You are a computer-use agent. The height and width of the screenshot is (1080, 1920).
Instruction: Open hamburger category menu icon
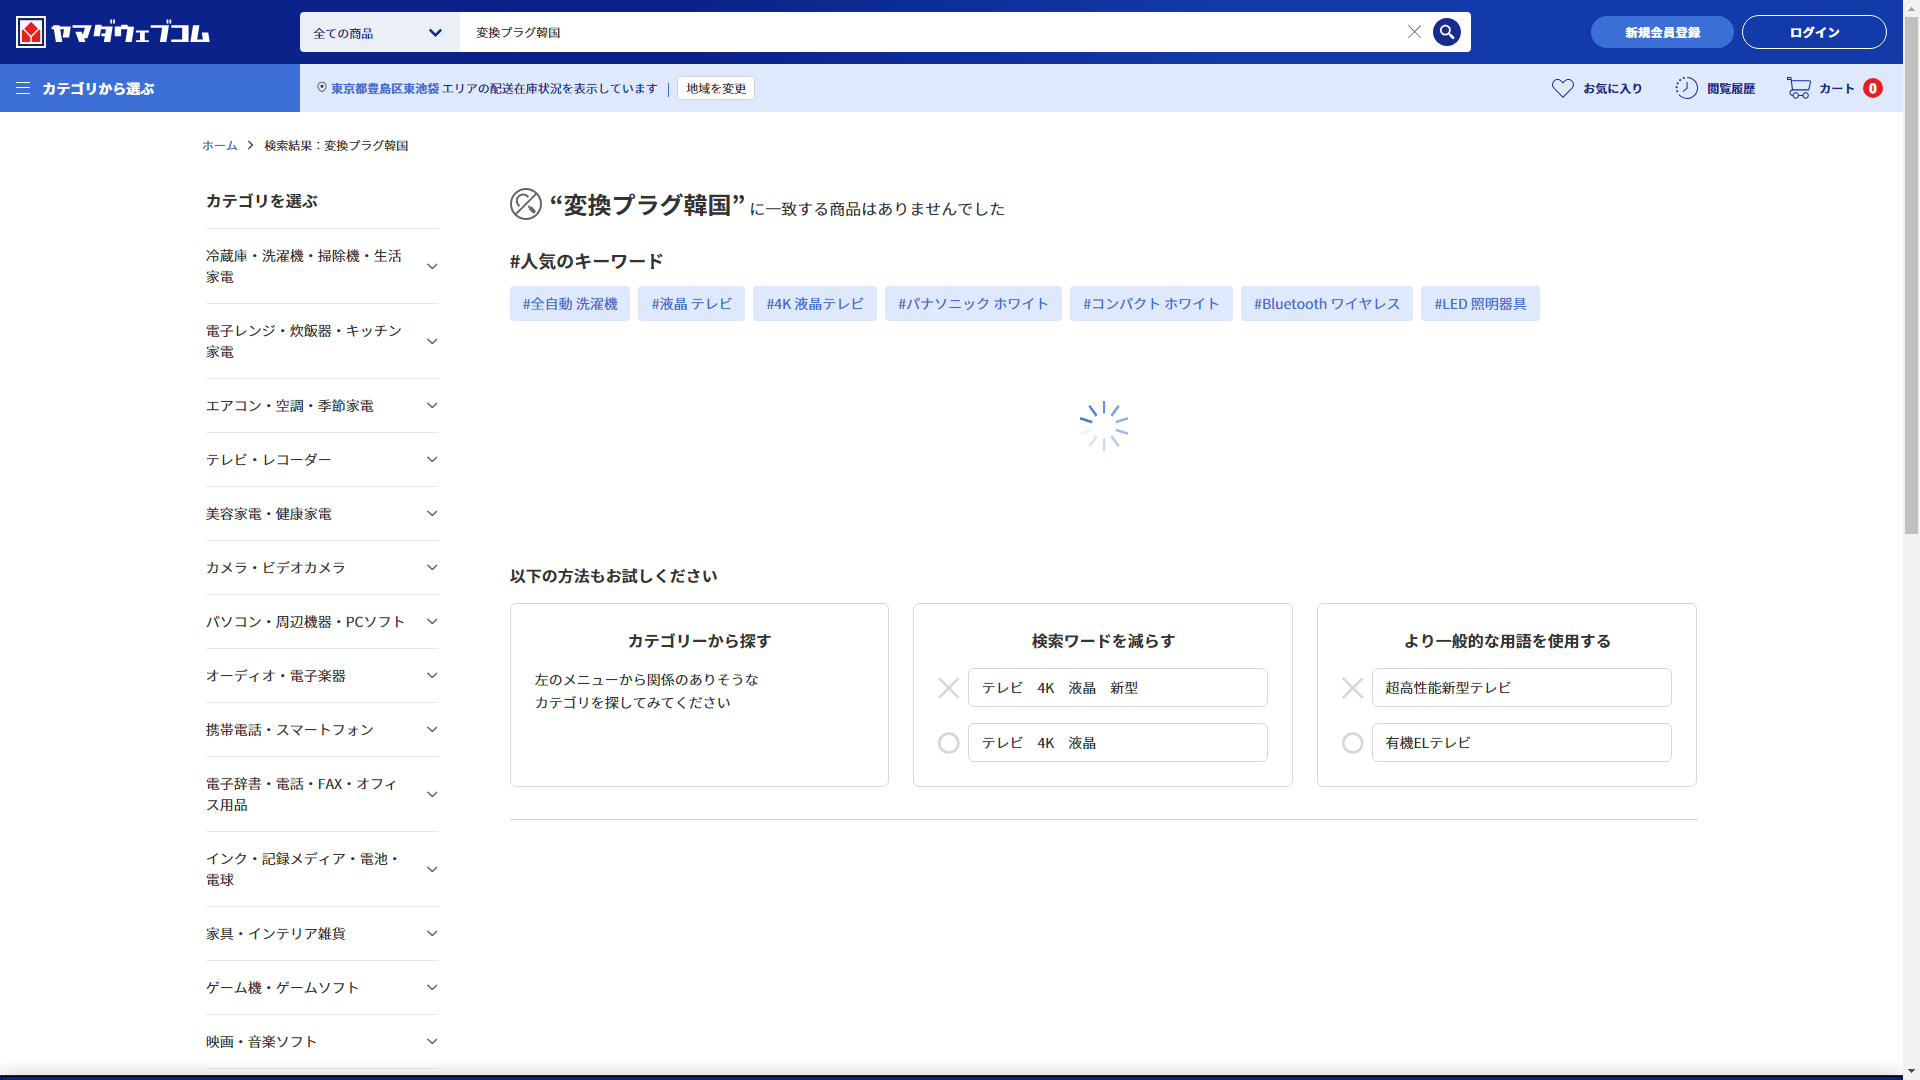(x=23, y=88)
